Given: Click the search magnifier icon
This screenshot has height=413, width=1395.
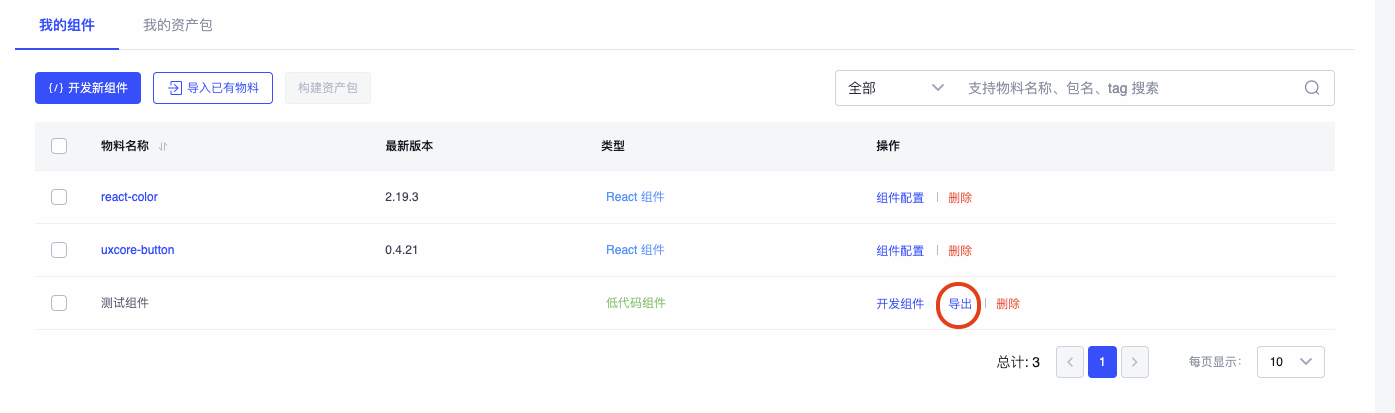Looking at the screenshot, I should [x=1312, y=88].
